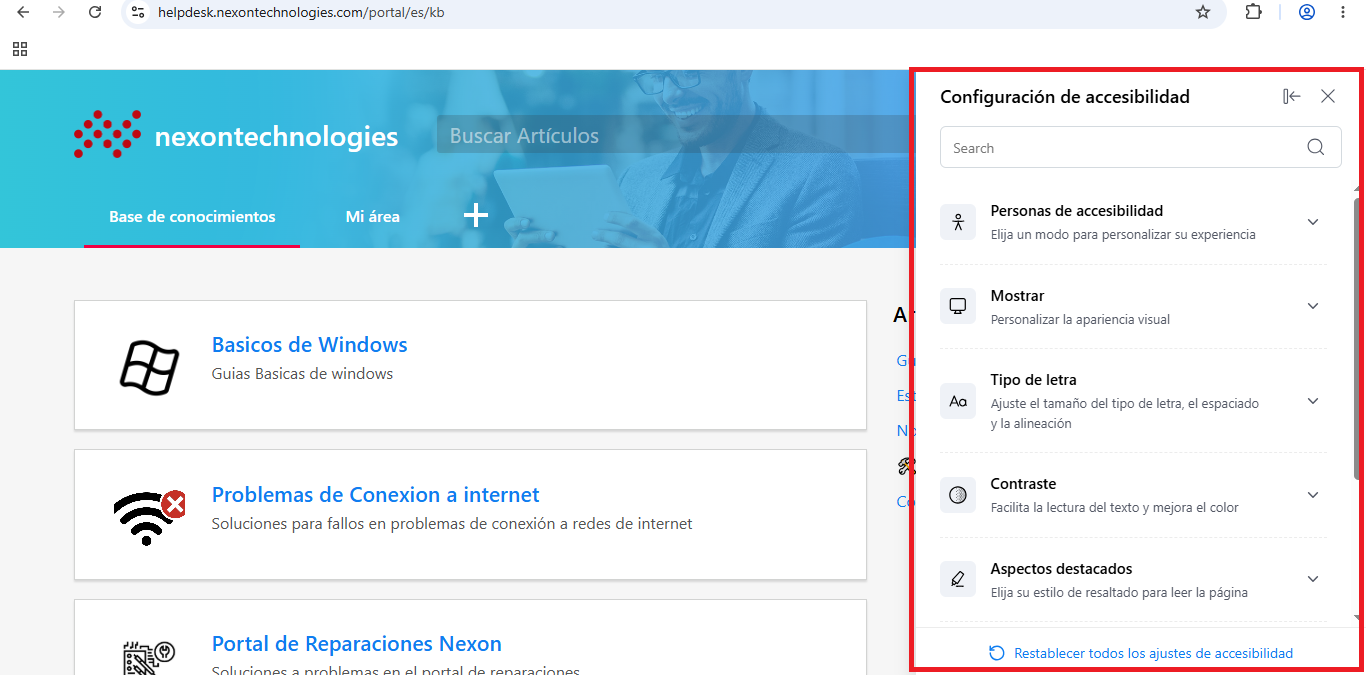The height and width of the screenshot is (675, 1366).
Task: Switch to the Mi área tab
Action: [373, 217]
